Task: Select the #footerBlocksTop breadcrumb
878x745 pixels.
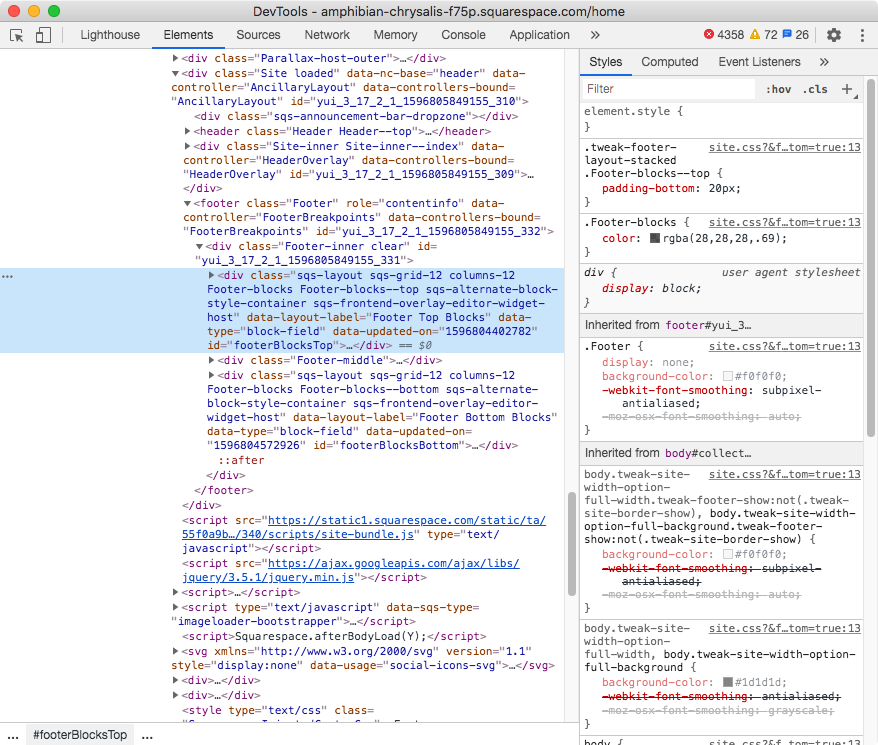Action: [x=80, y=735]
